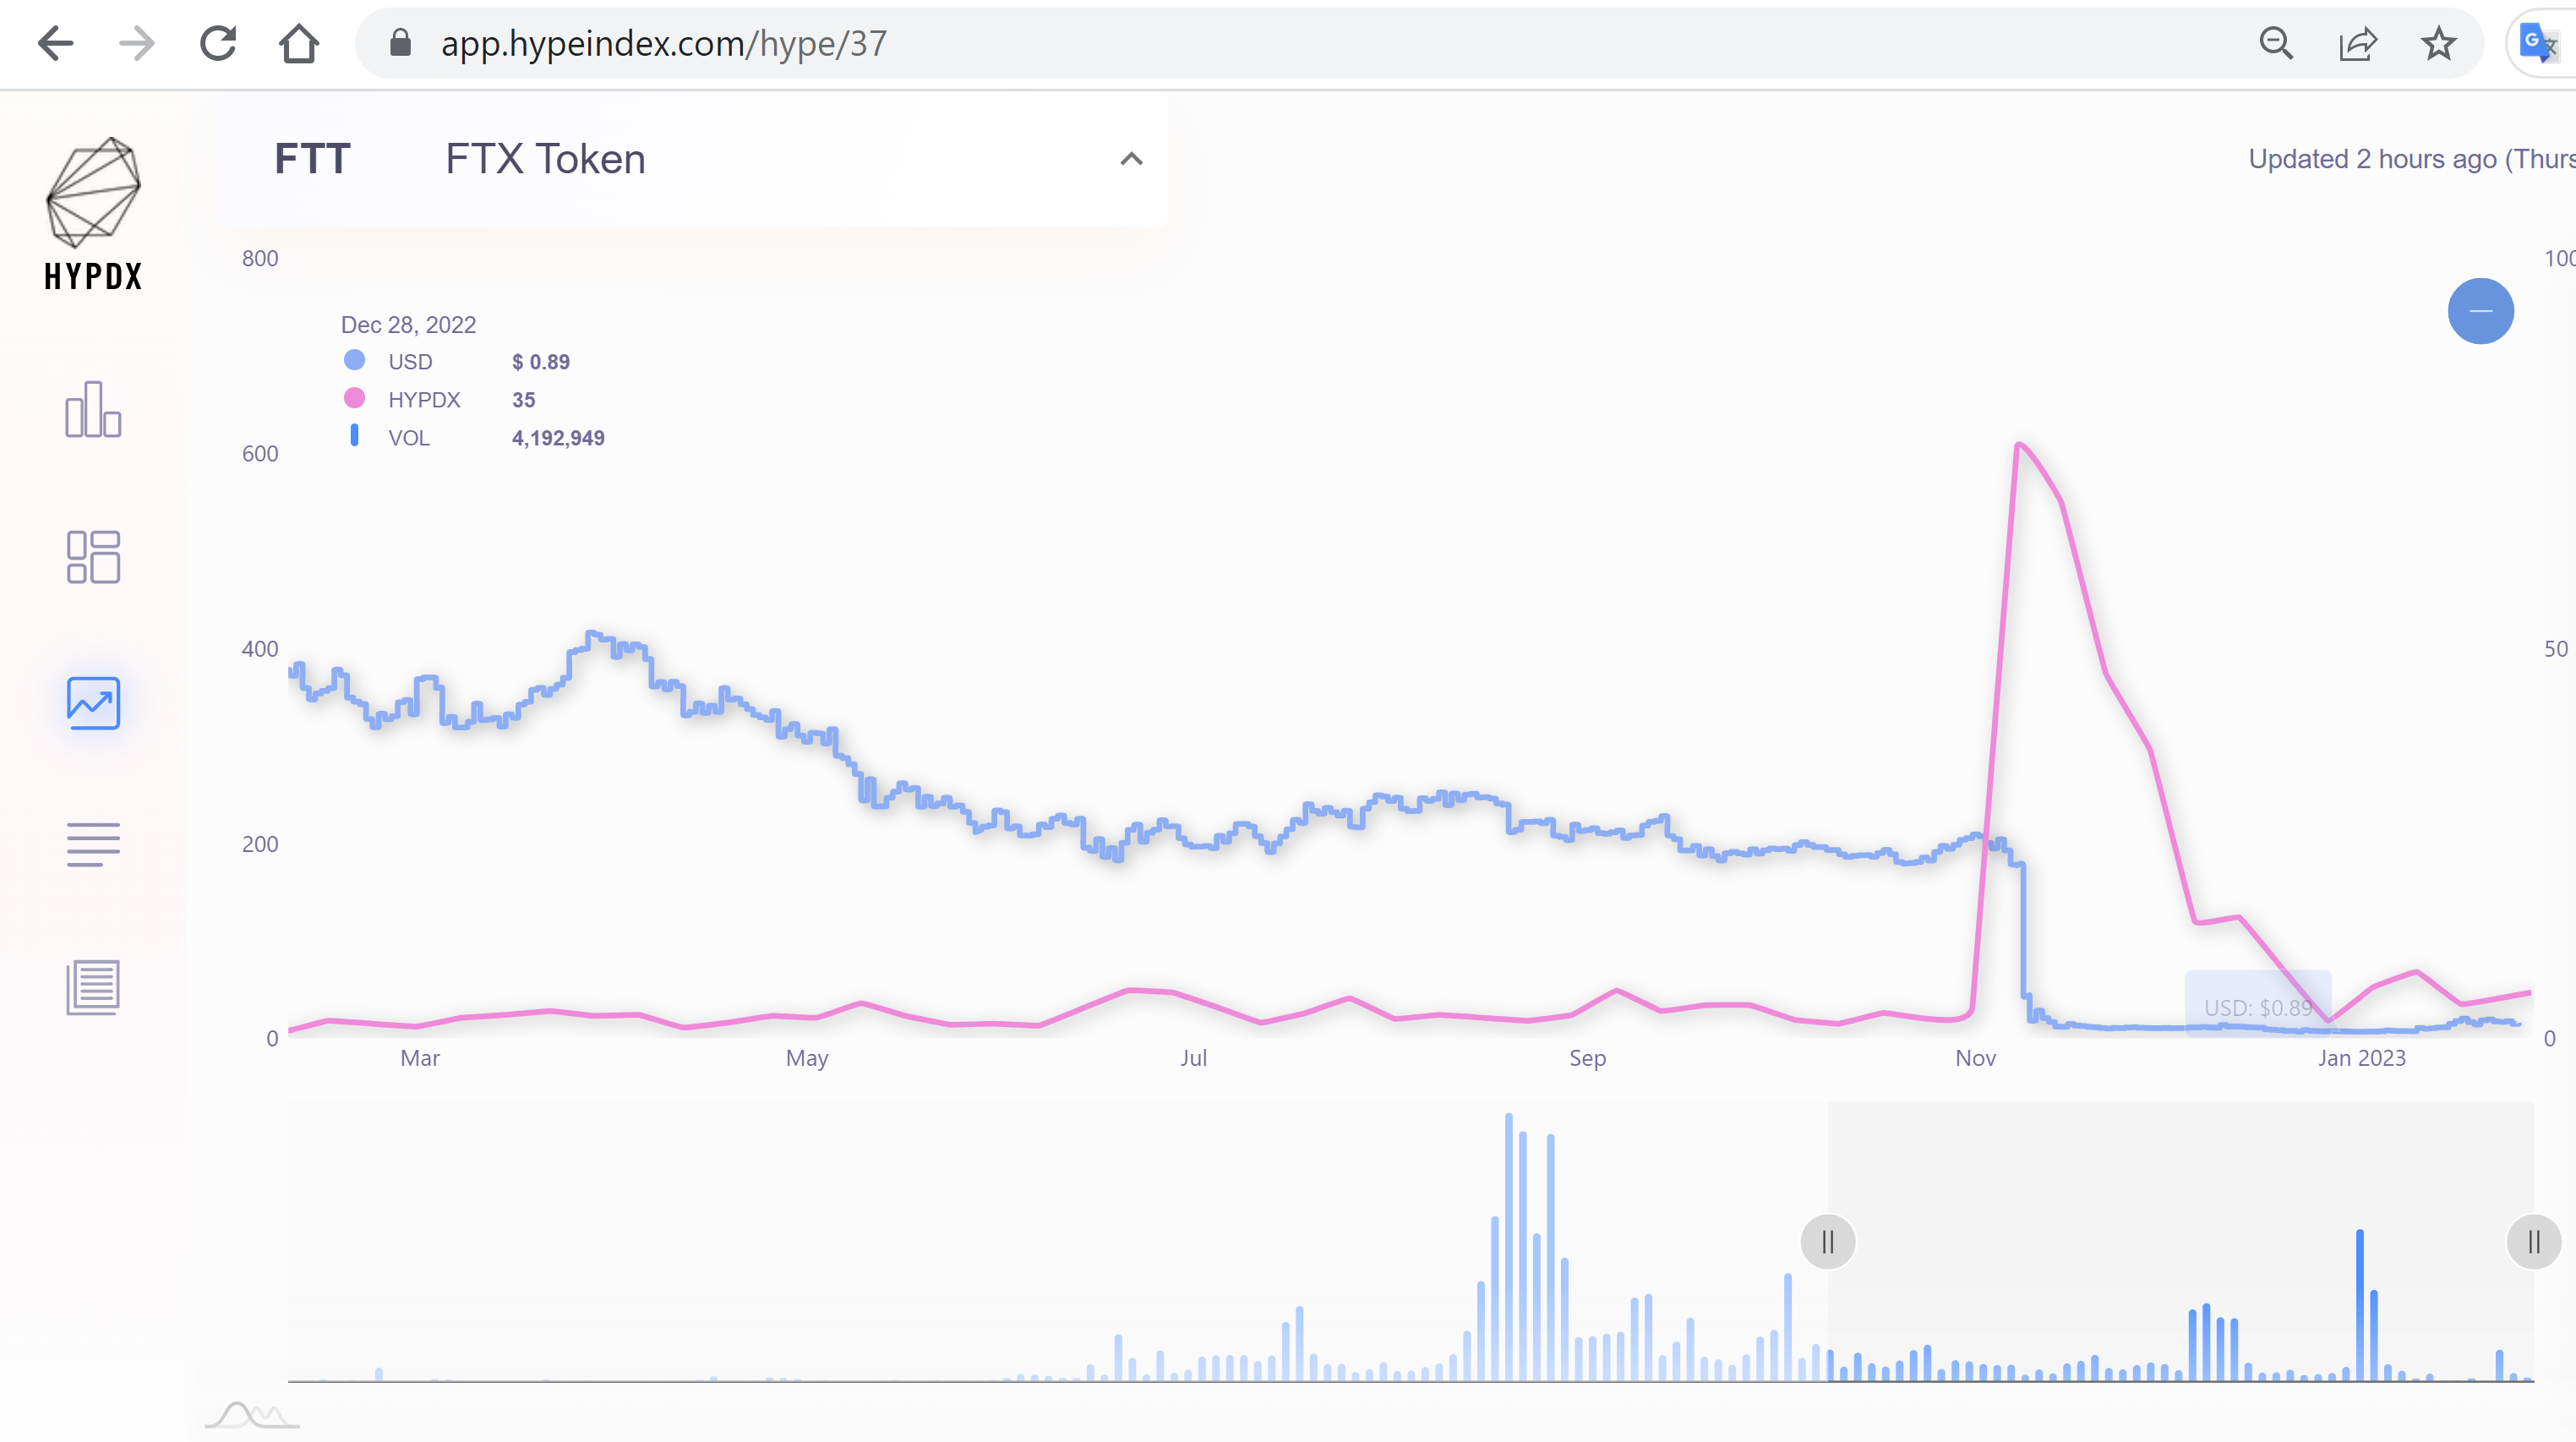
Task: Click the Updated 2 hours ago text
Action: click(2411, 159)
